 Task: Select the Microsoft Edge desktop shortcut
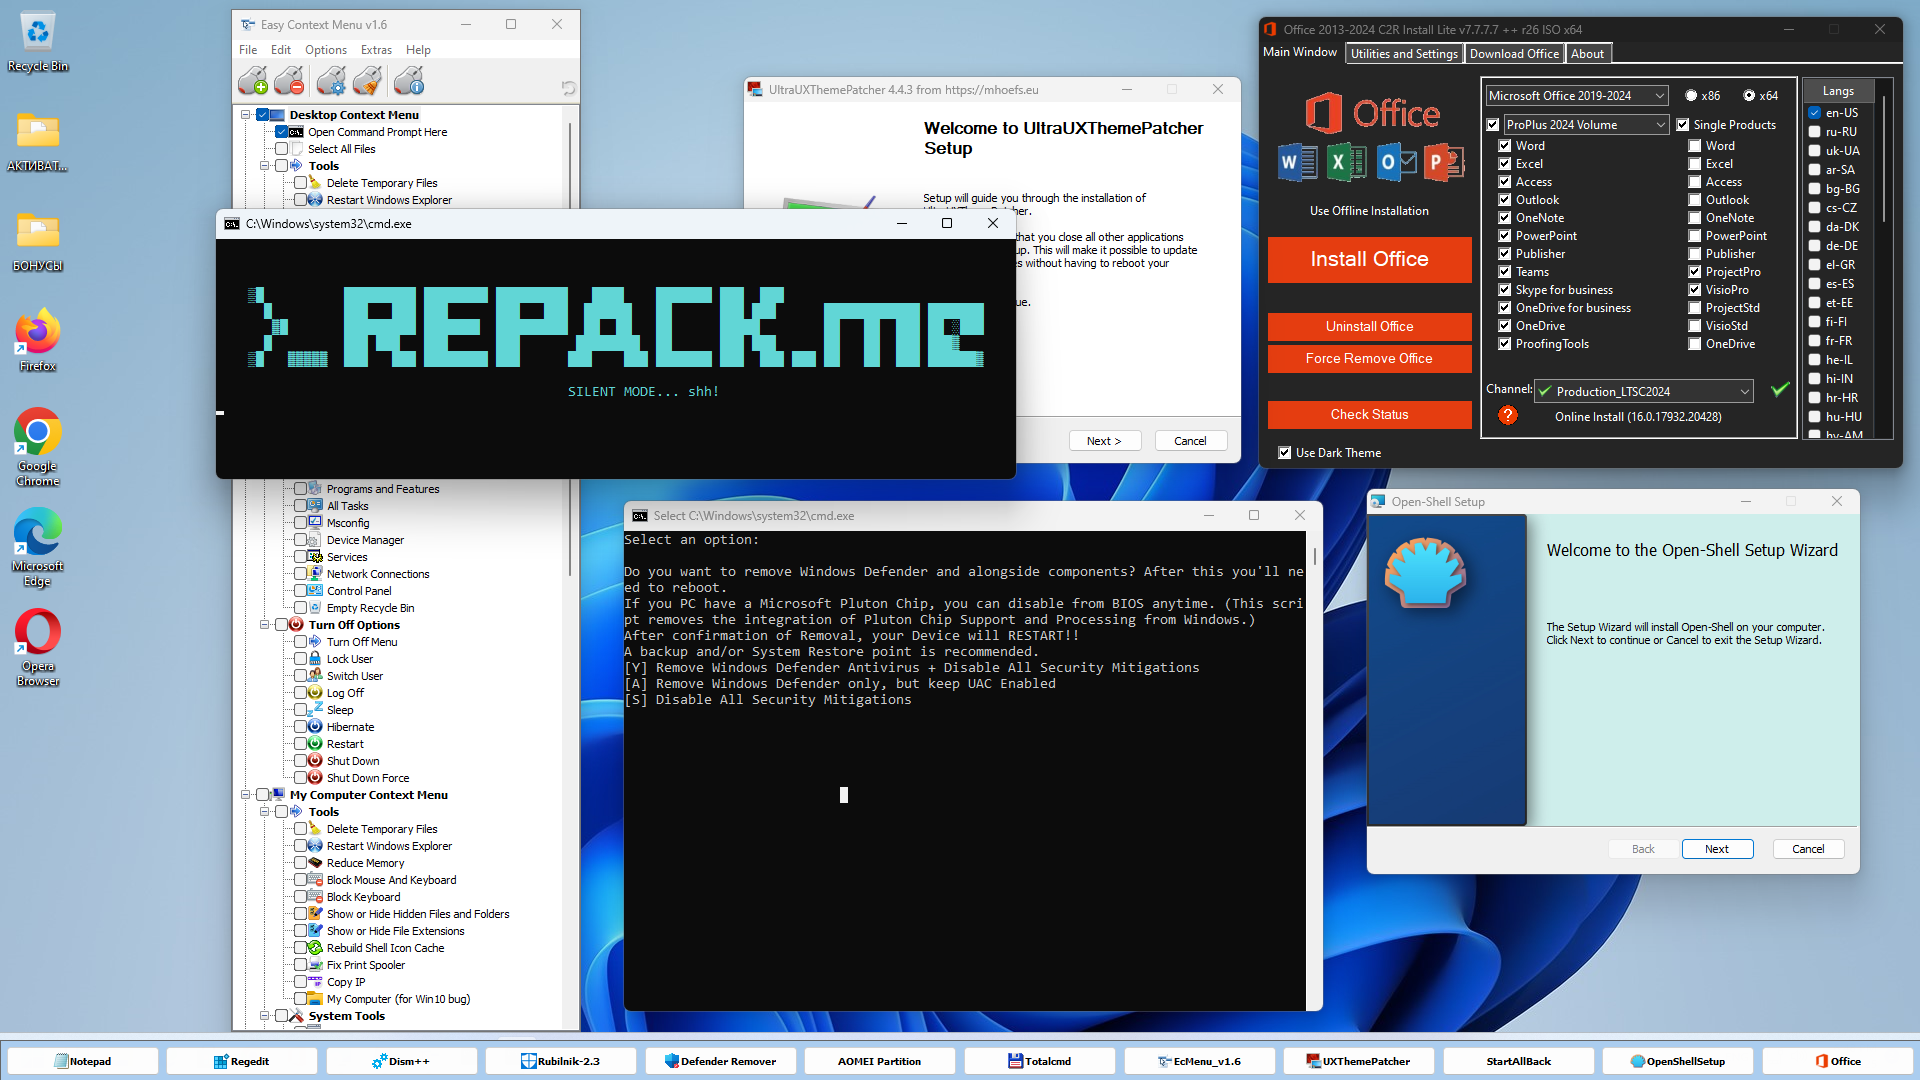(38, 547)
